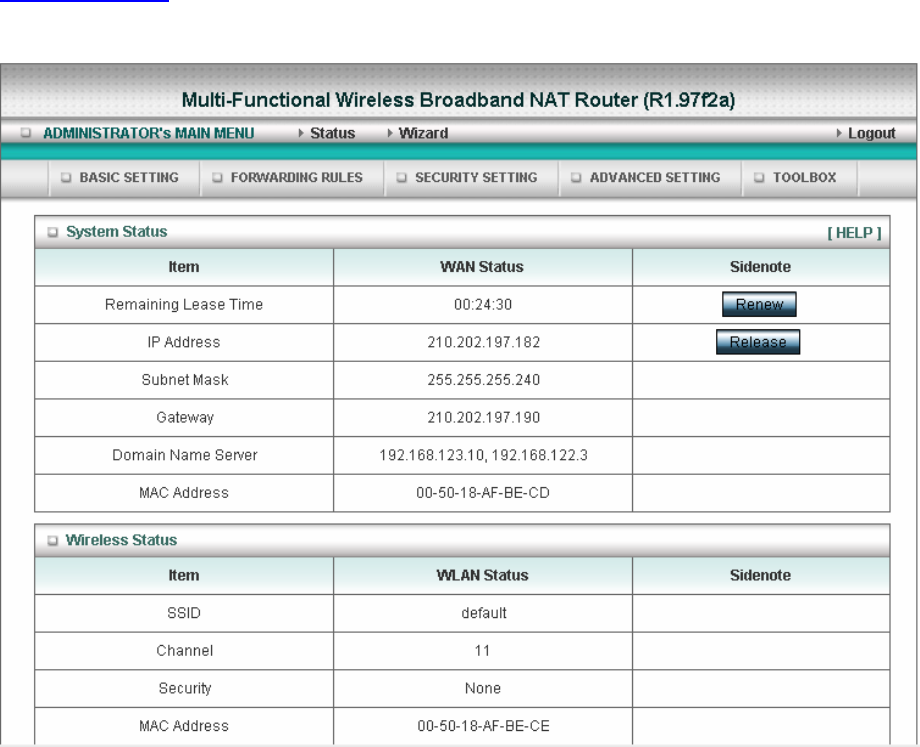Click the WAN Status column header
The height and width of the screenshot is (747, 920).
482,267
